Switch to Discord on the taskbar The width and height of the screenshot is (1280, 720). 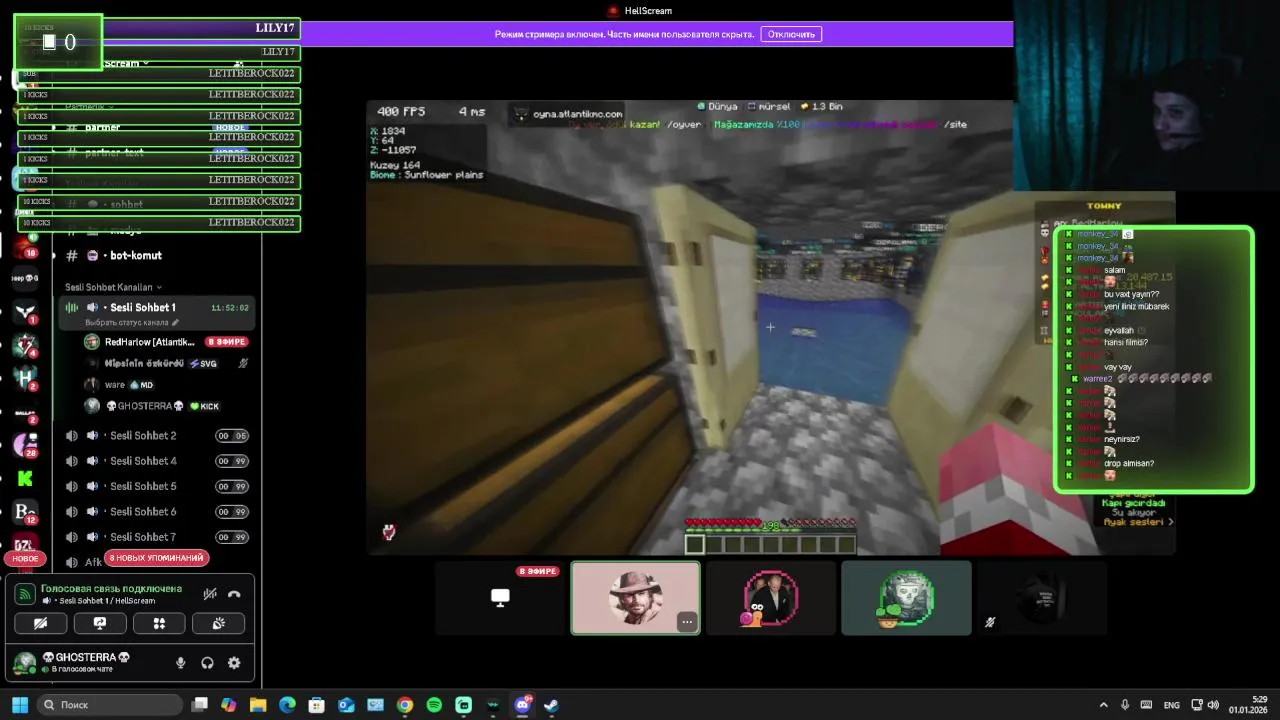click(x=522, y=705)
